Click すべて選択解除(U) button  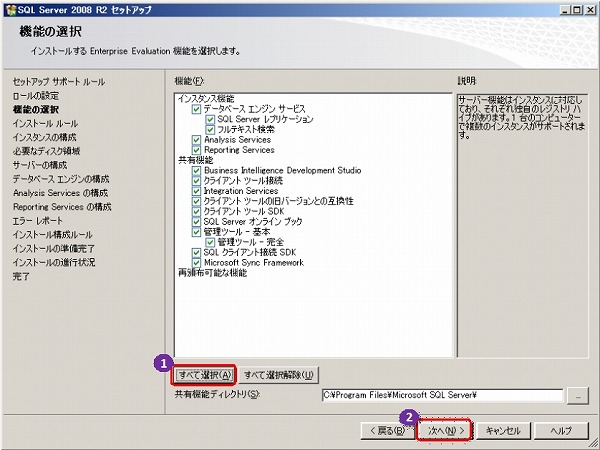point(278,375)
